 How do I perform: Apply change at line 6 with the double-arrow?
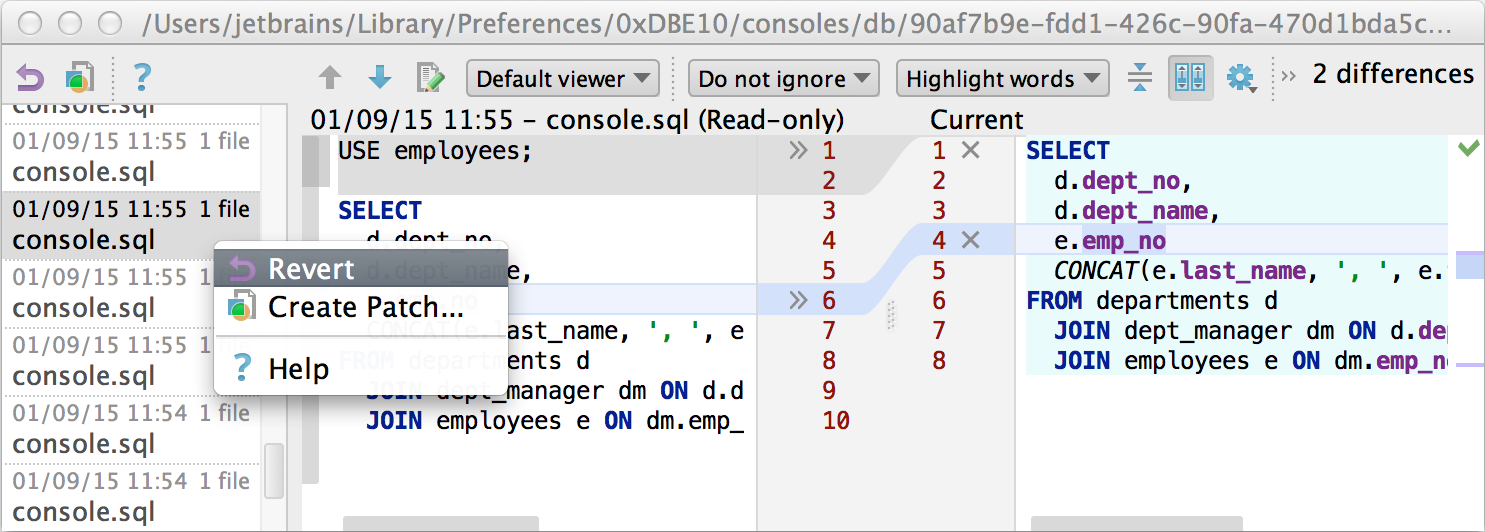coord(797,300)
